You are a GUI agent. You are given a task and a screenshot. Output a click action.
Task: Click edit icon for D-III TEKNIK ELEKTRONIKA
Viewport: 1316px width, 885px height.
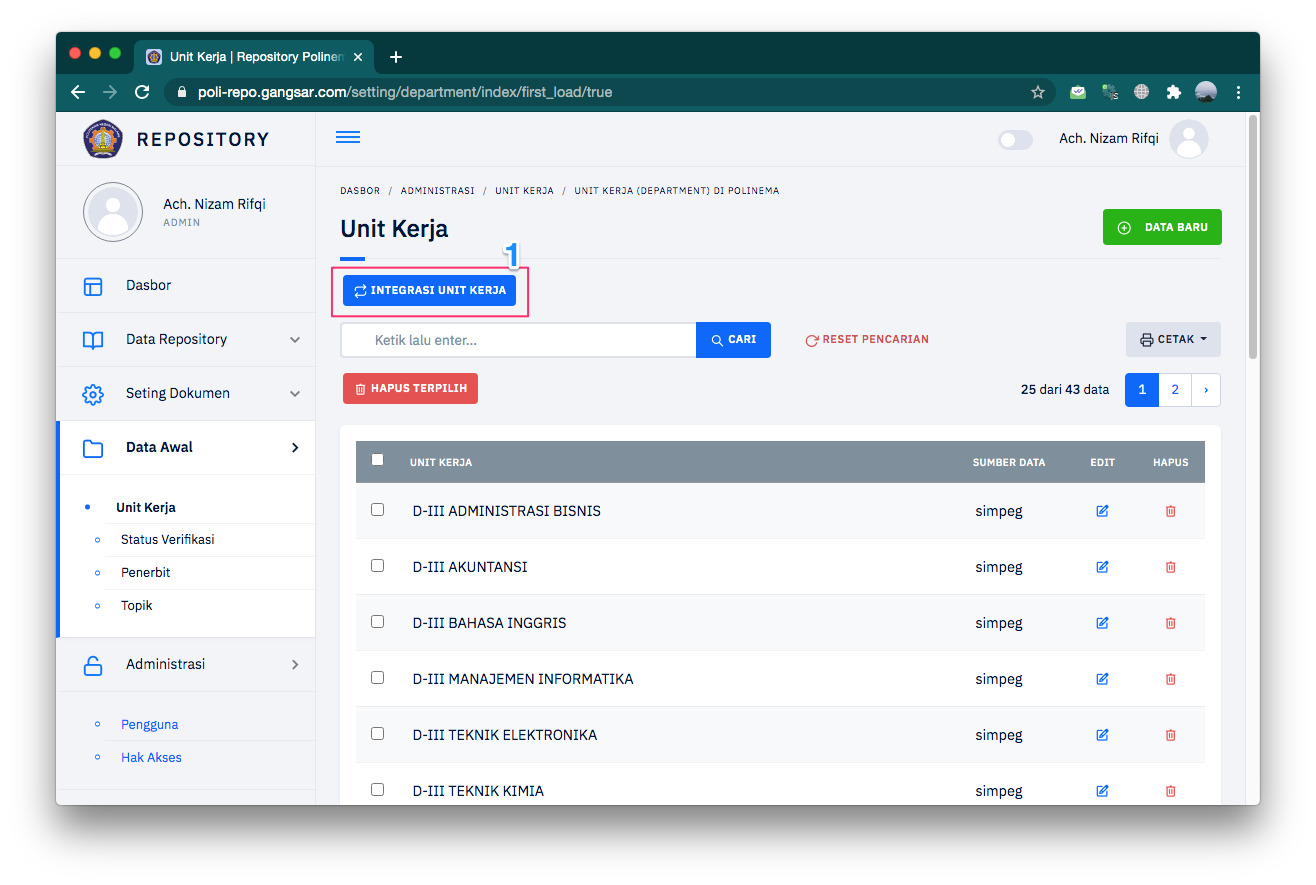[1102, 735]
